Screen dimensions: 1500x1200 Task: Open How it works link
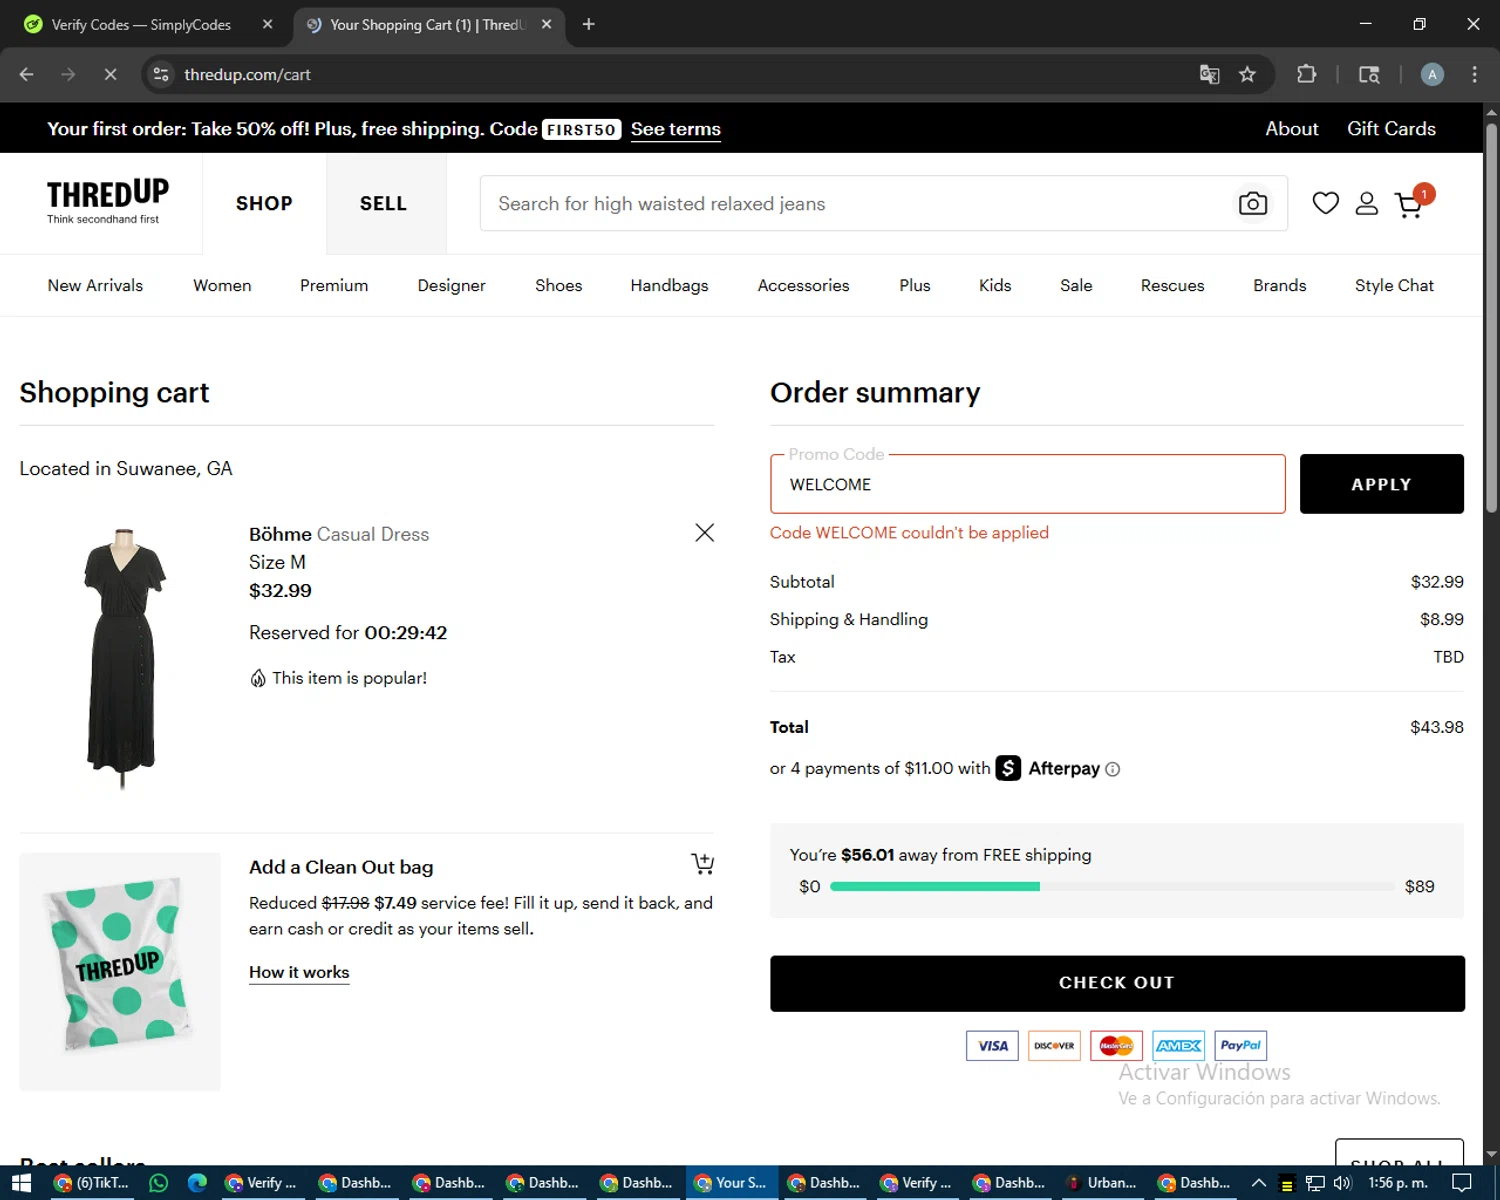[299, 972]
